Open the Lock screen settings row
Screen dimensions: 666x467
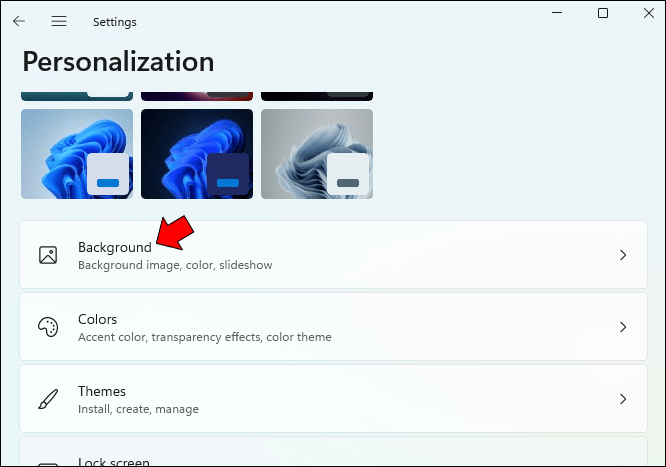coord(333,451)
